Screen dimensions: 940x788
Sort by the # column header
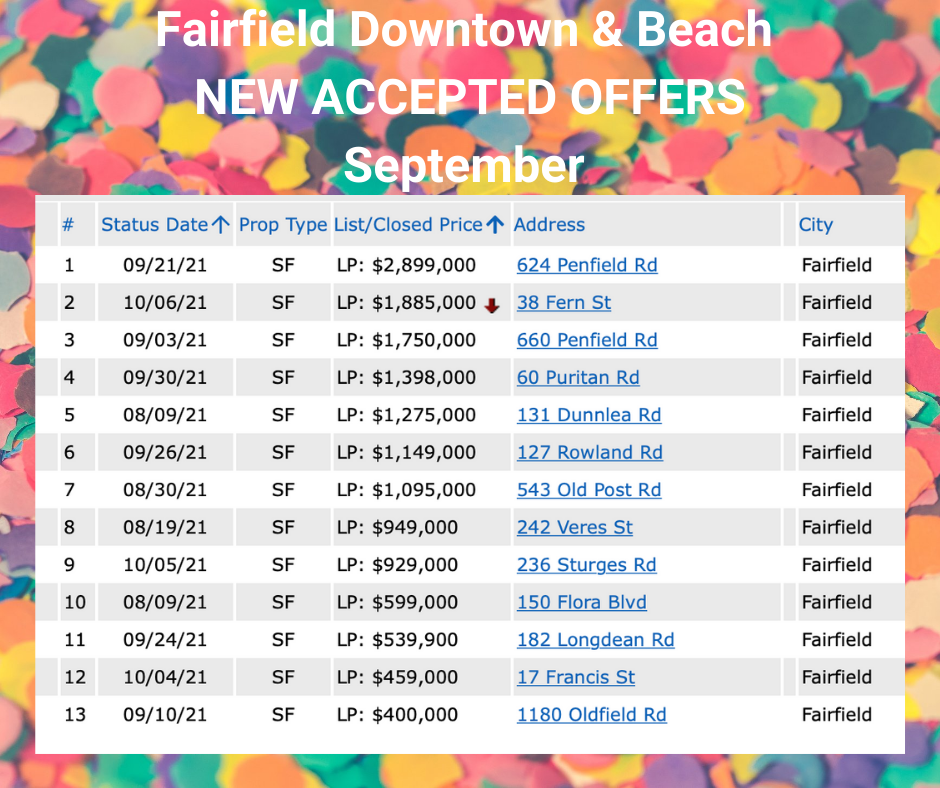coord(68,225)
